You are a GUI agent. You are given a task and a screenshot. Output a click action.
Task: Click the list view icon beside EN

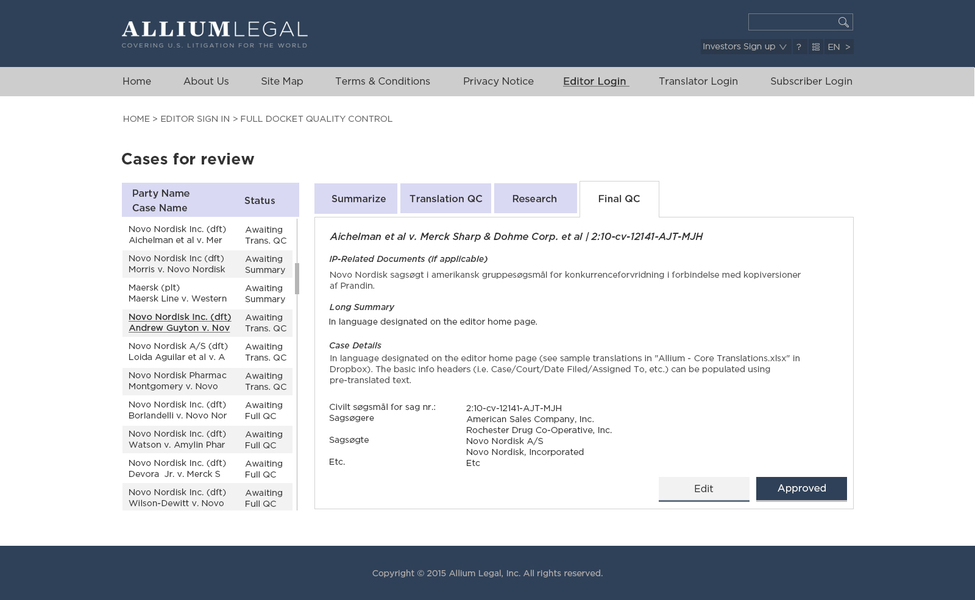815,47
